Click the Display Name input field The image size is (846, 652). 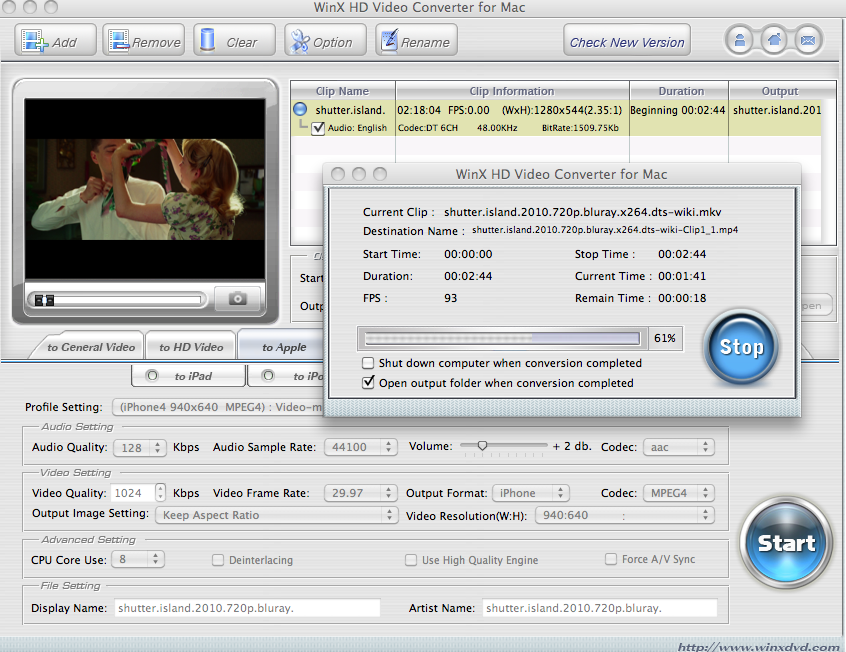pos(247,608)
